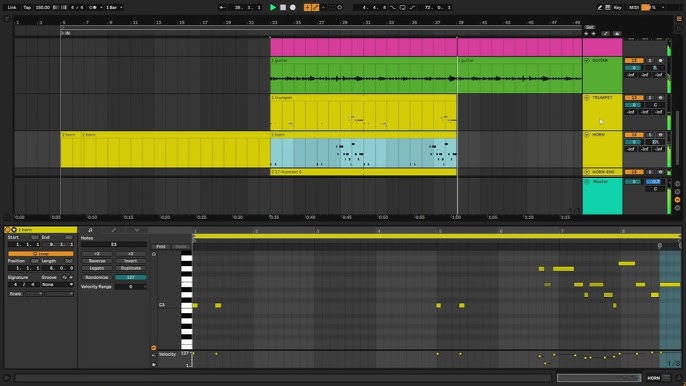Toggle the orange Velocity lane button

154,348
